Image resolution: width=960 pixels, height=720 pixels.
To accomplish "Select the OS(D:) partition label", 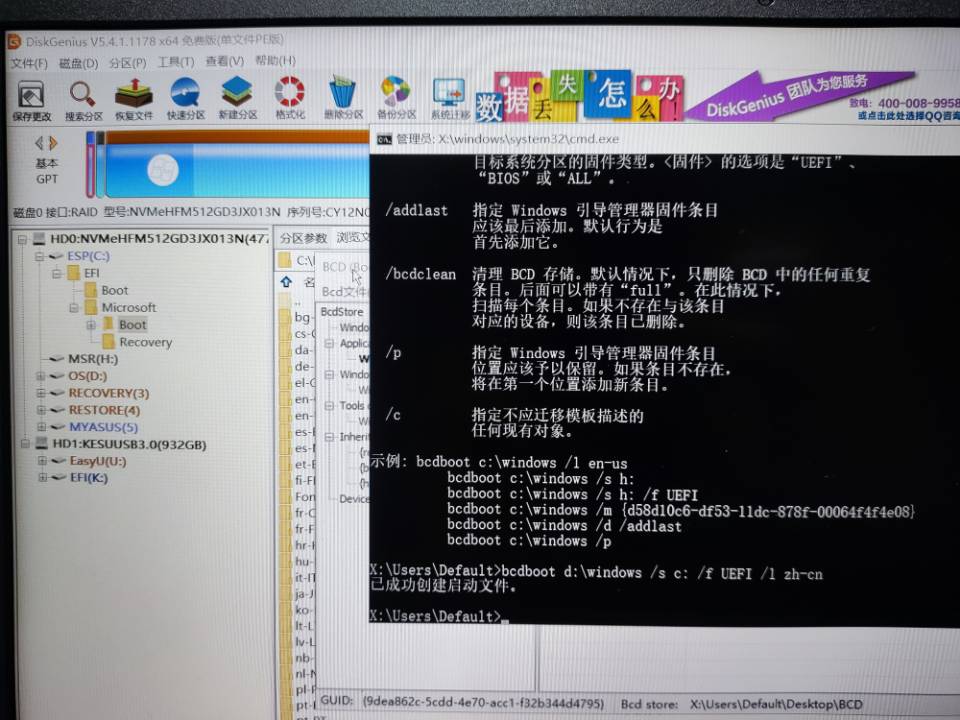I will [88, 376].
